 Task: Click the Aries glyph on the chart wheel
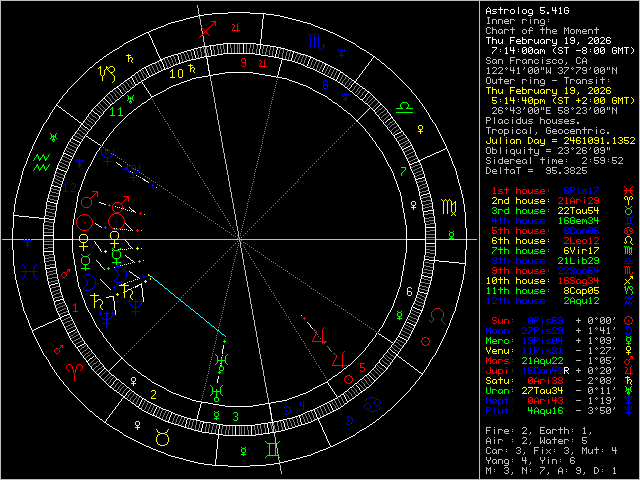[x=76, y=370]
